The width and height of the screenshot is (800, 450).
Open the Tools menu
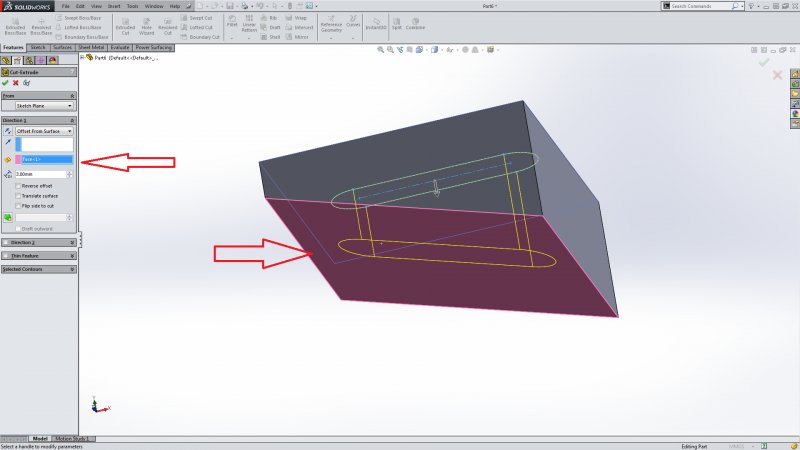[x=132, y=6]
